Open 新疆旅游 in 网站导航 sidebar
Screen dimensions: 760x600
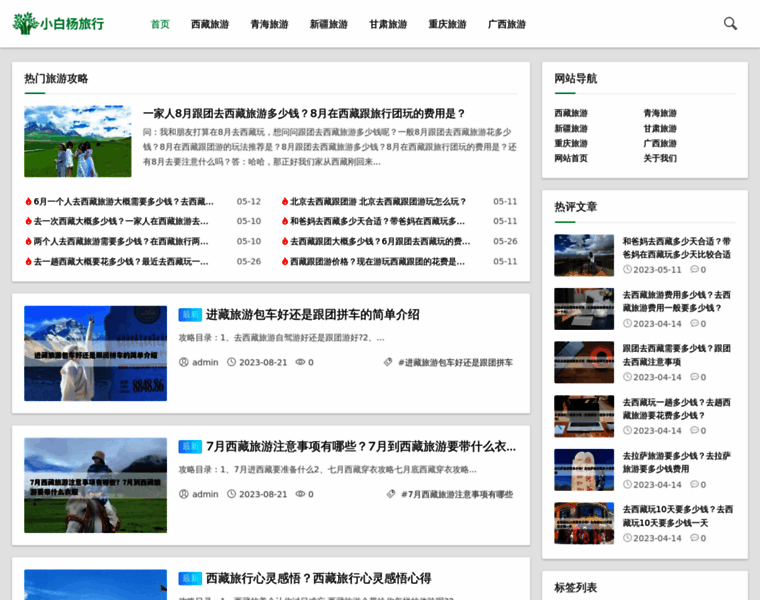570,128
